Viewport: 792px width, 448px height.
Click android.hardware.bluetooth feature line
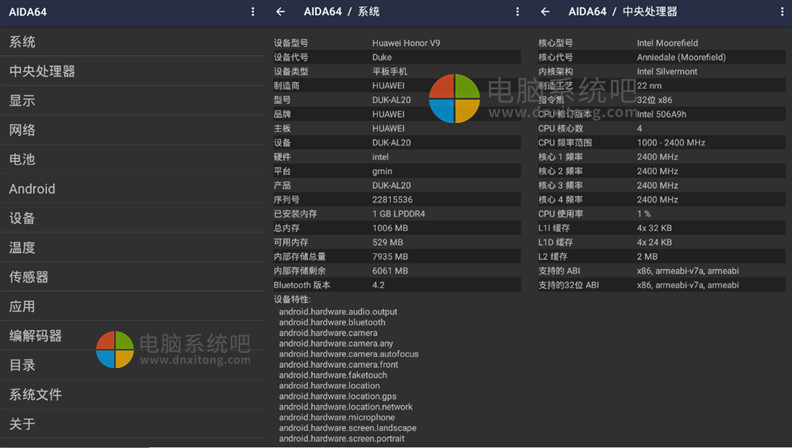click(332, 322)
